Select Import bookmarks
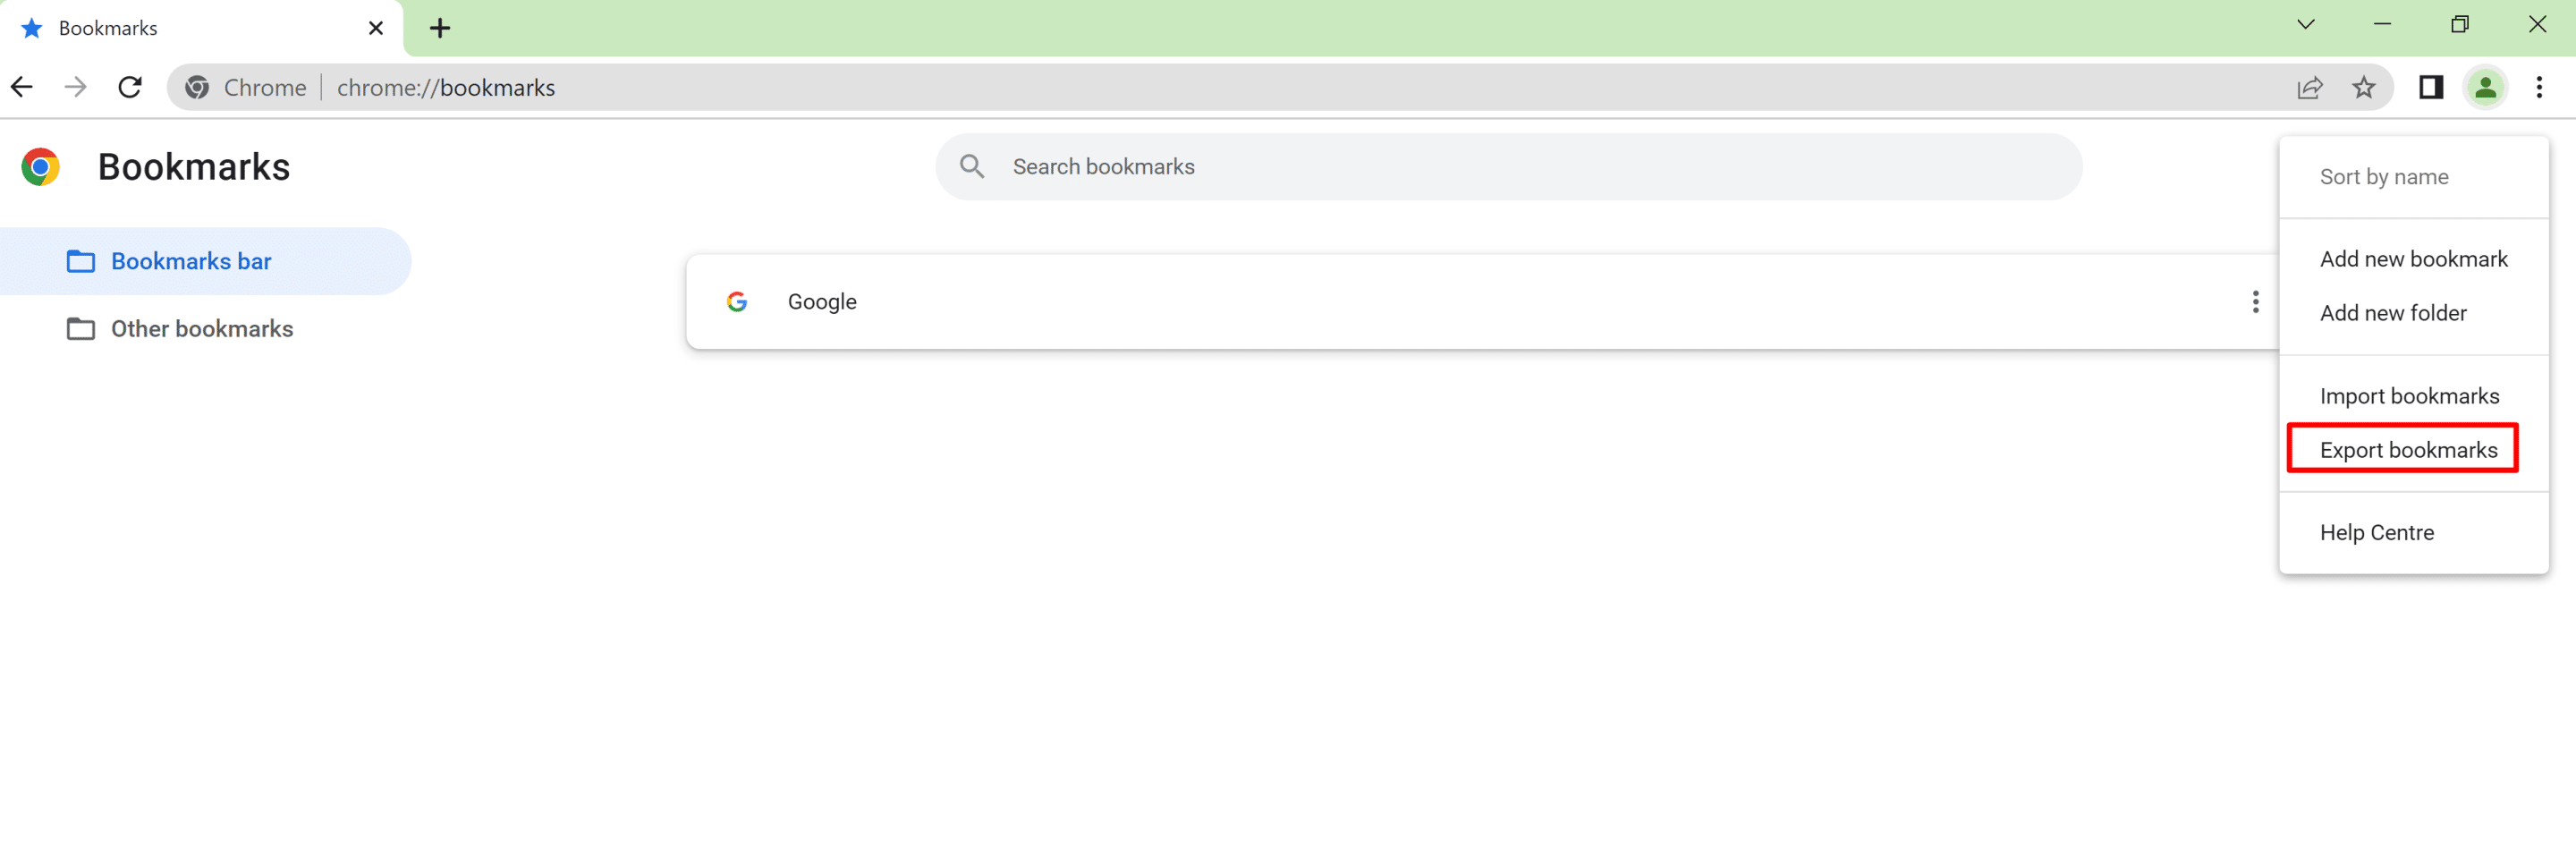 click(x=2410, y=395)
